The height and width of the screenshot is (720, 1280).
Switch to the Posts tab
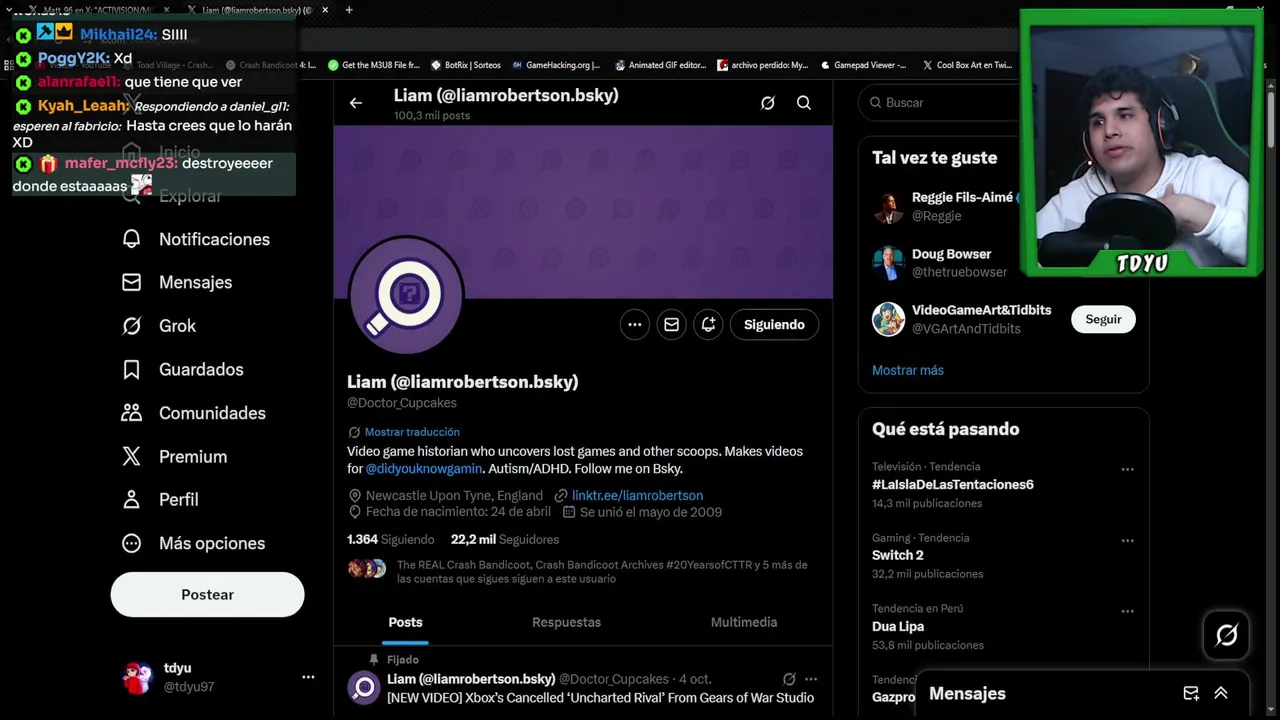tap(405, 622)
